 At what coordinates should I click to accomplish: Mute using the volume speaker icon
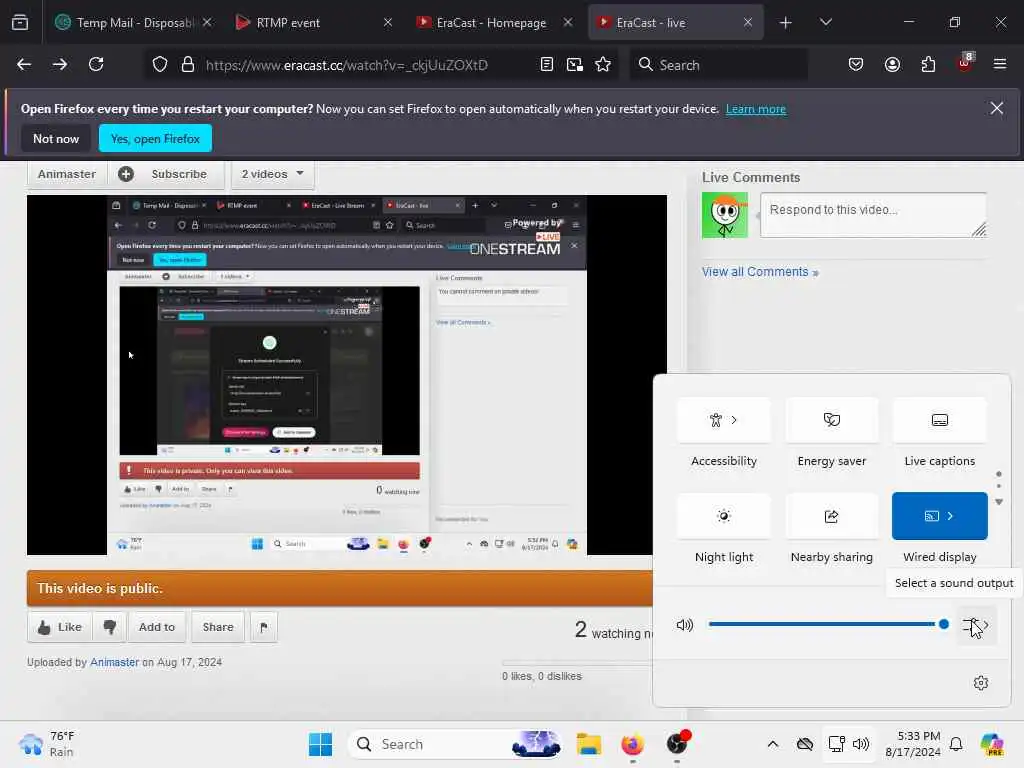pos(684,625)
